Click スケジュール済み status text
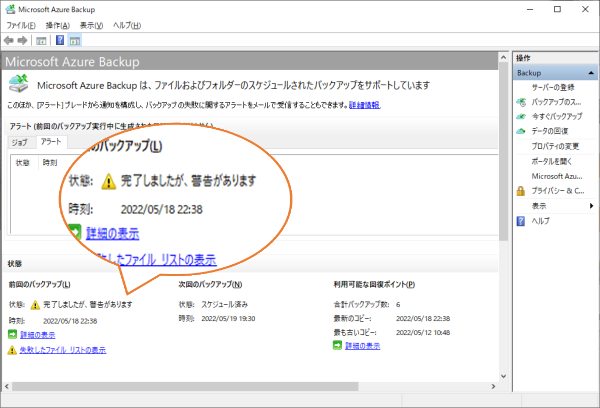 point(225,305)
